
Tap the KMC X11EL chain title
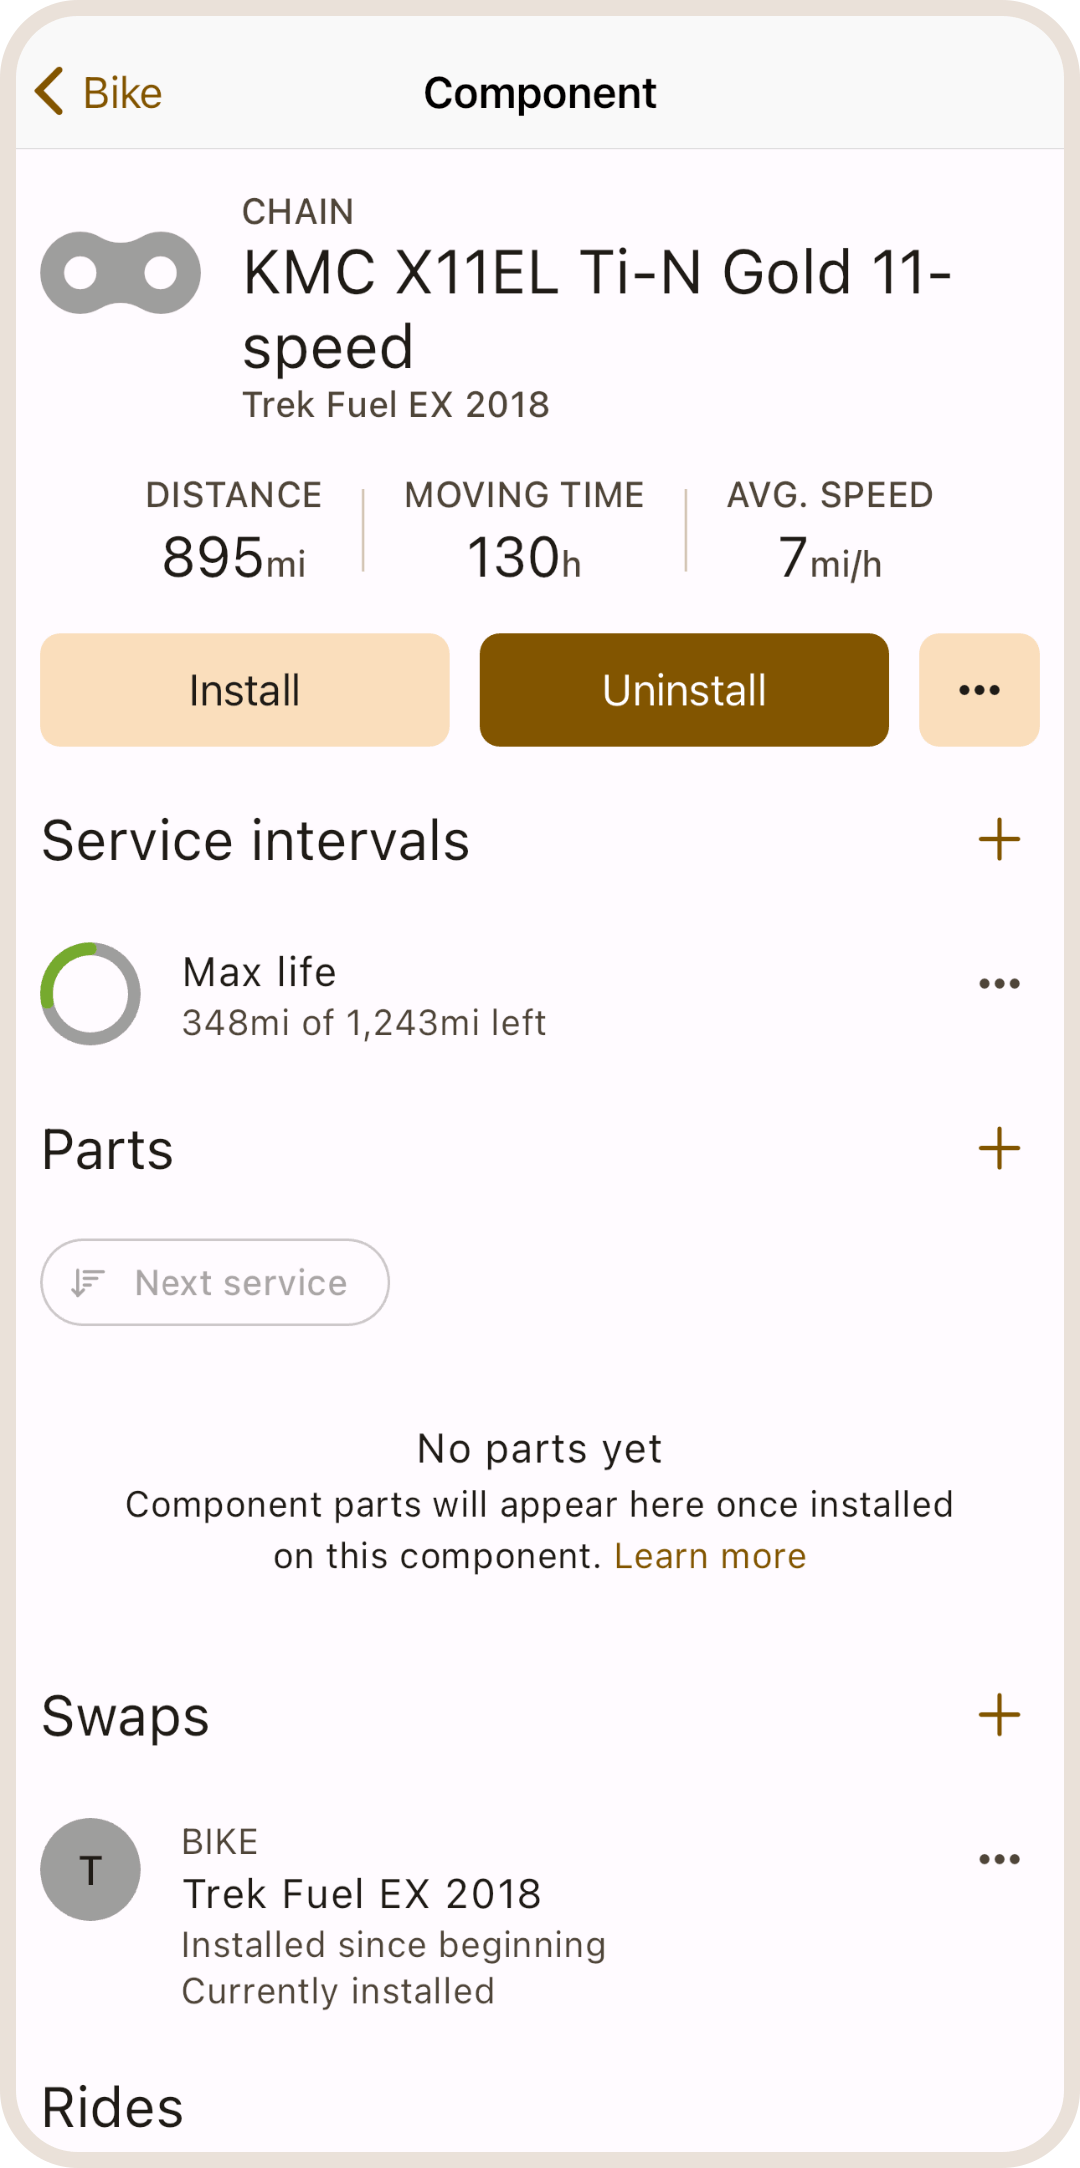[x=596, y=308]
